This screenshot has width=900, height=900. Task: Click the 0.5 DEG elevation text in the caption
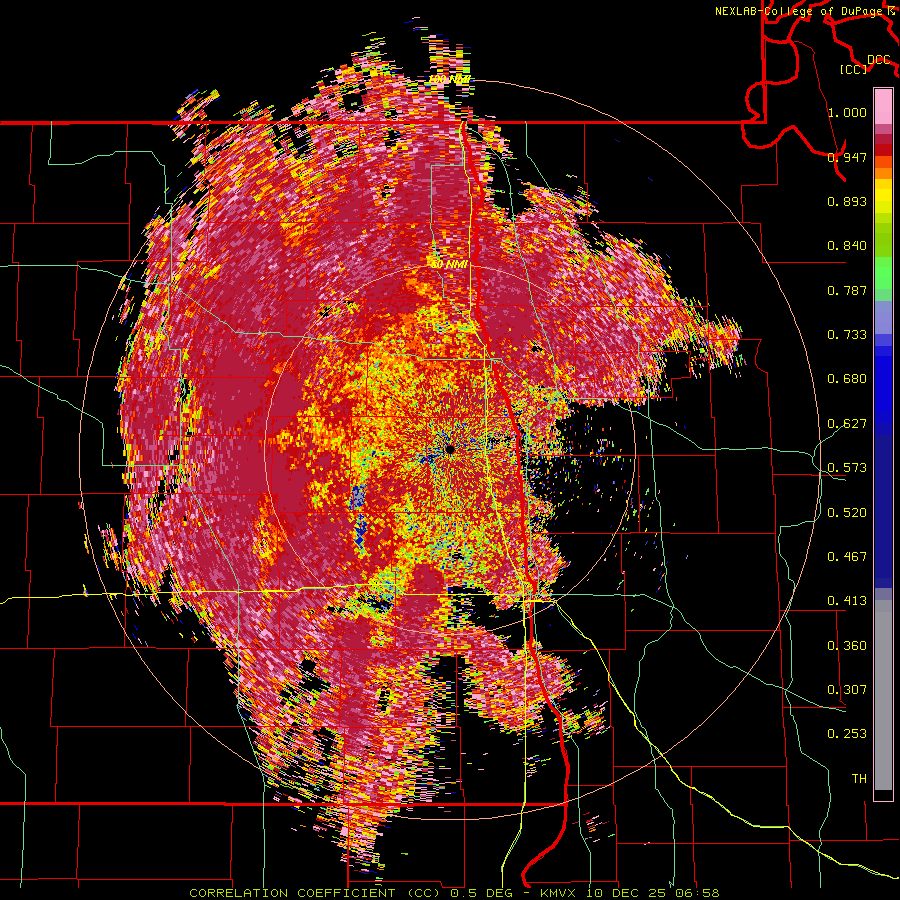[x=482, y=893]
